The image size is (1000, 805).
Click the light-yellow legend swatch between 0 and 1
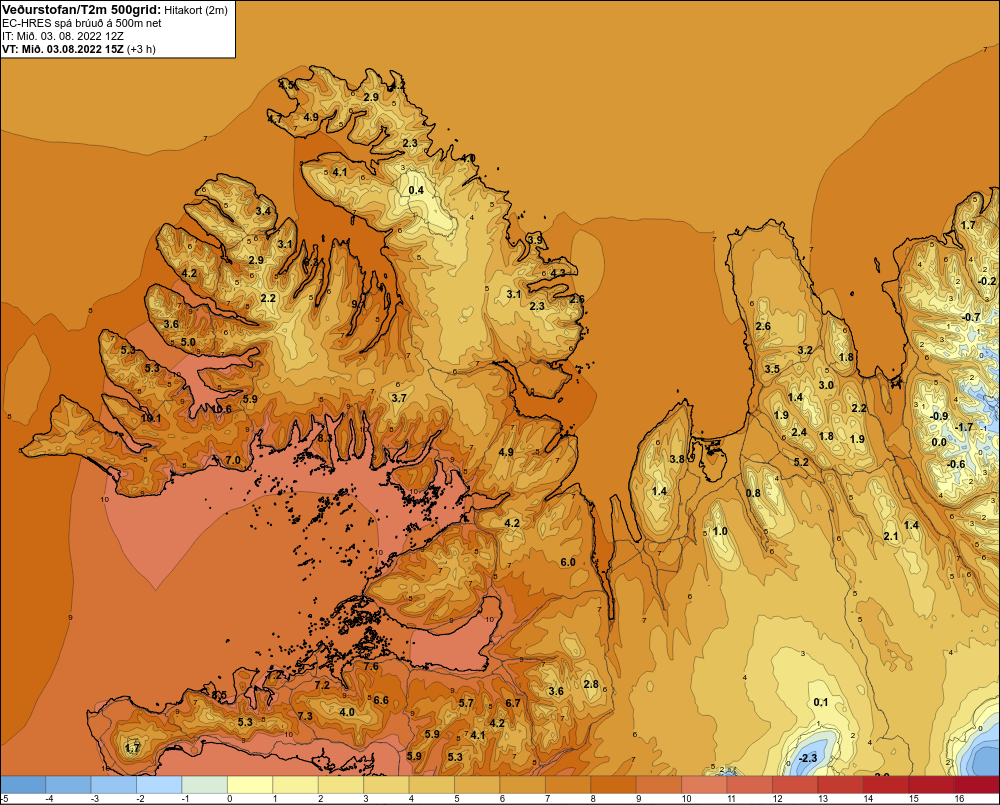250,784
